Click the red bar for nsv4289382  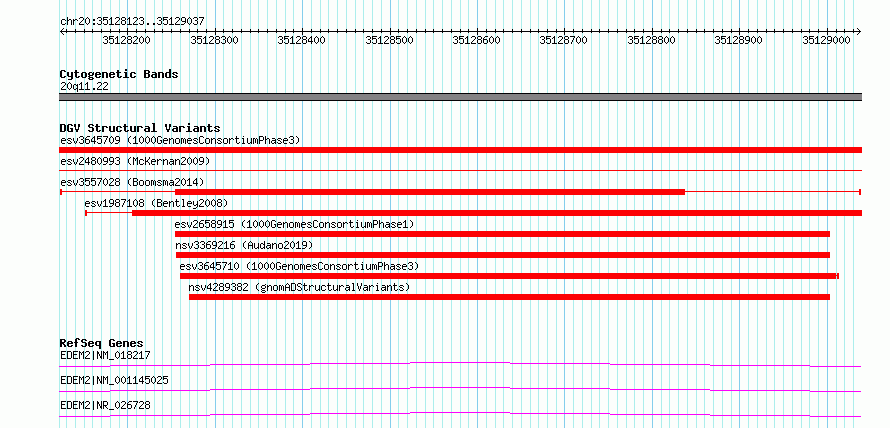510,297
